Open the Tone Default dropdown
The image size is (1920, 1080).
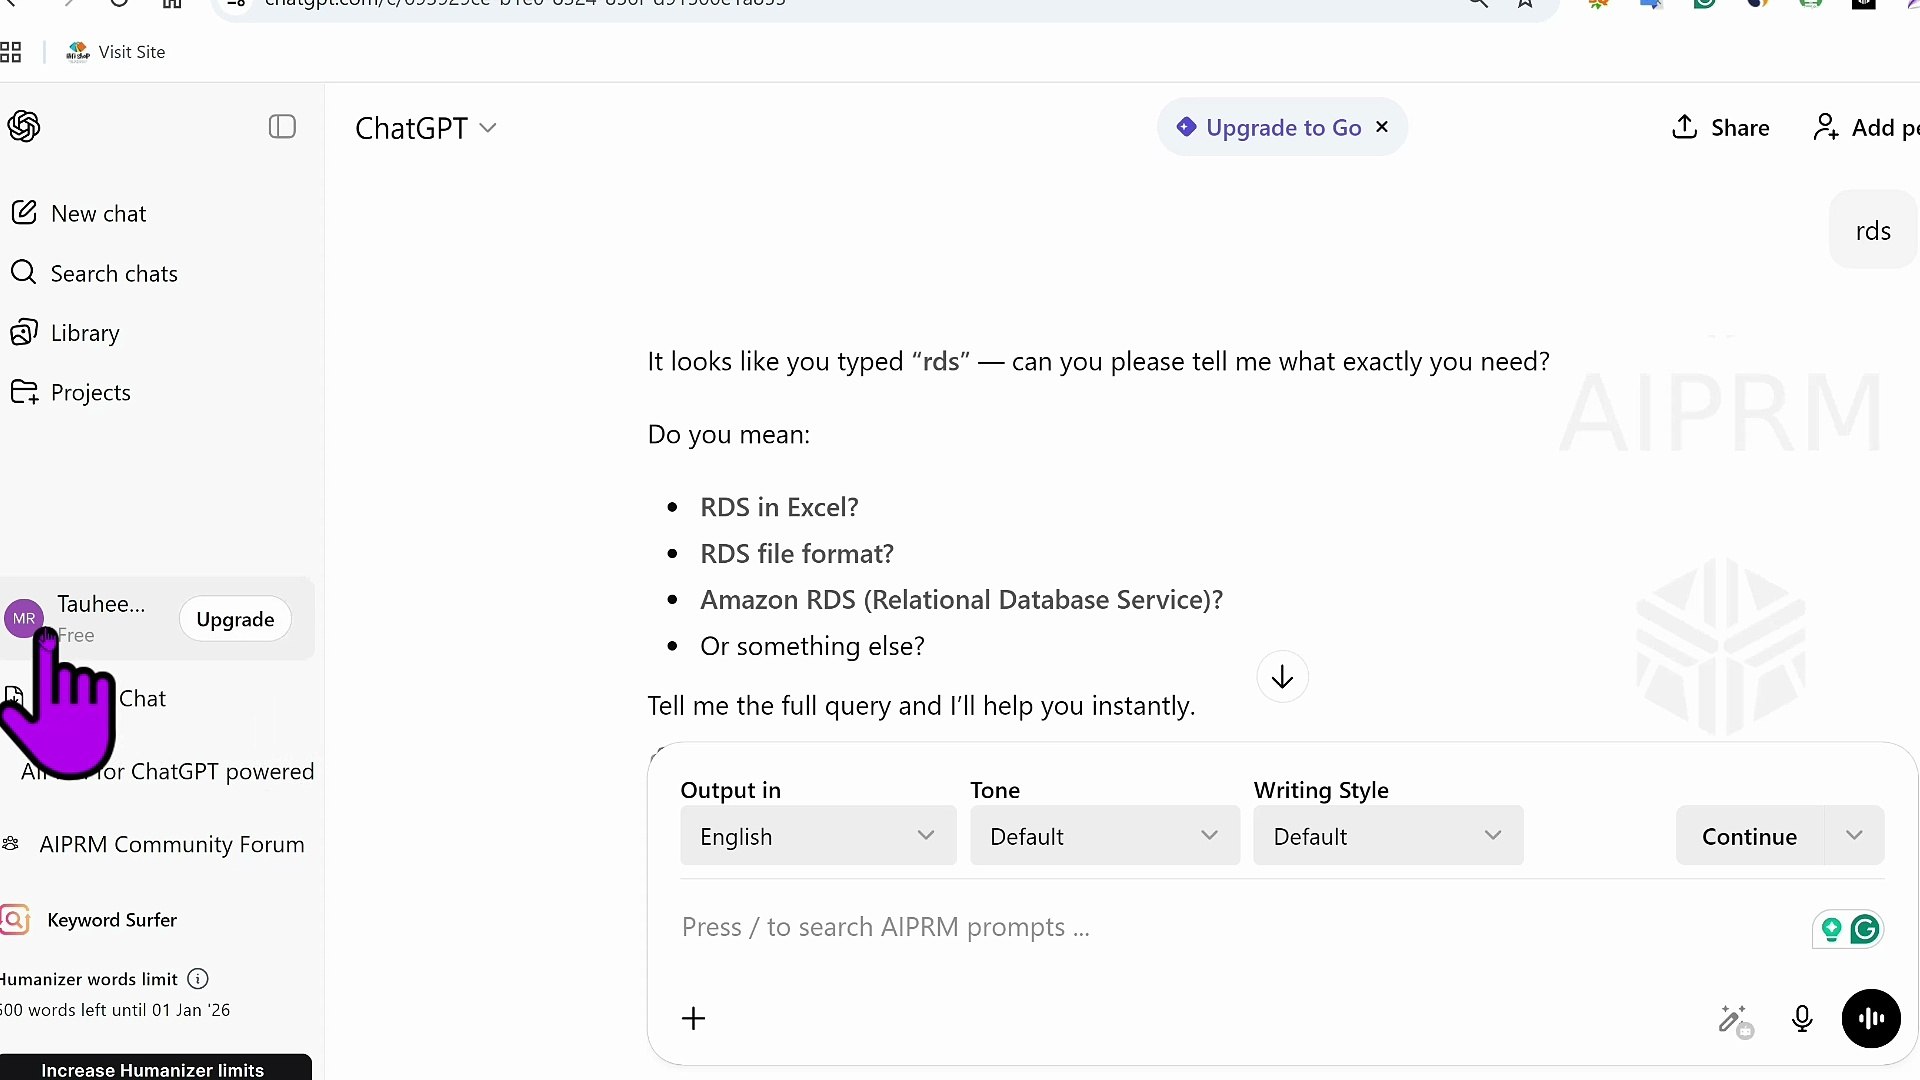coord(1104,836)
